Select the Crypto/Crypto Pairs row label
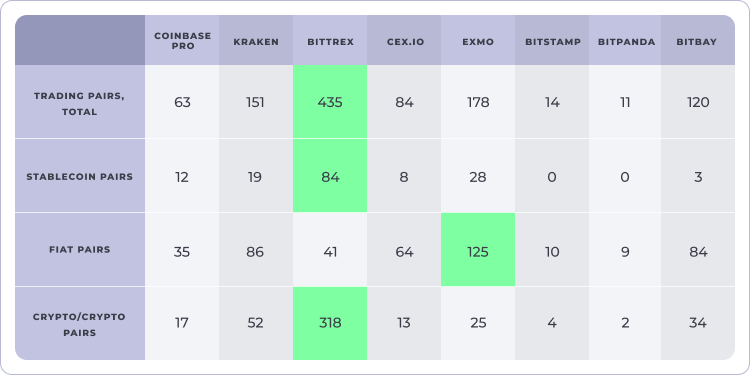Viewport: 750px width, 375px height. [x=80, y=323]
